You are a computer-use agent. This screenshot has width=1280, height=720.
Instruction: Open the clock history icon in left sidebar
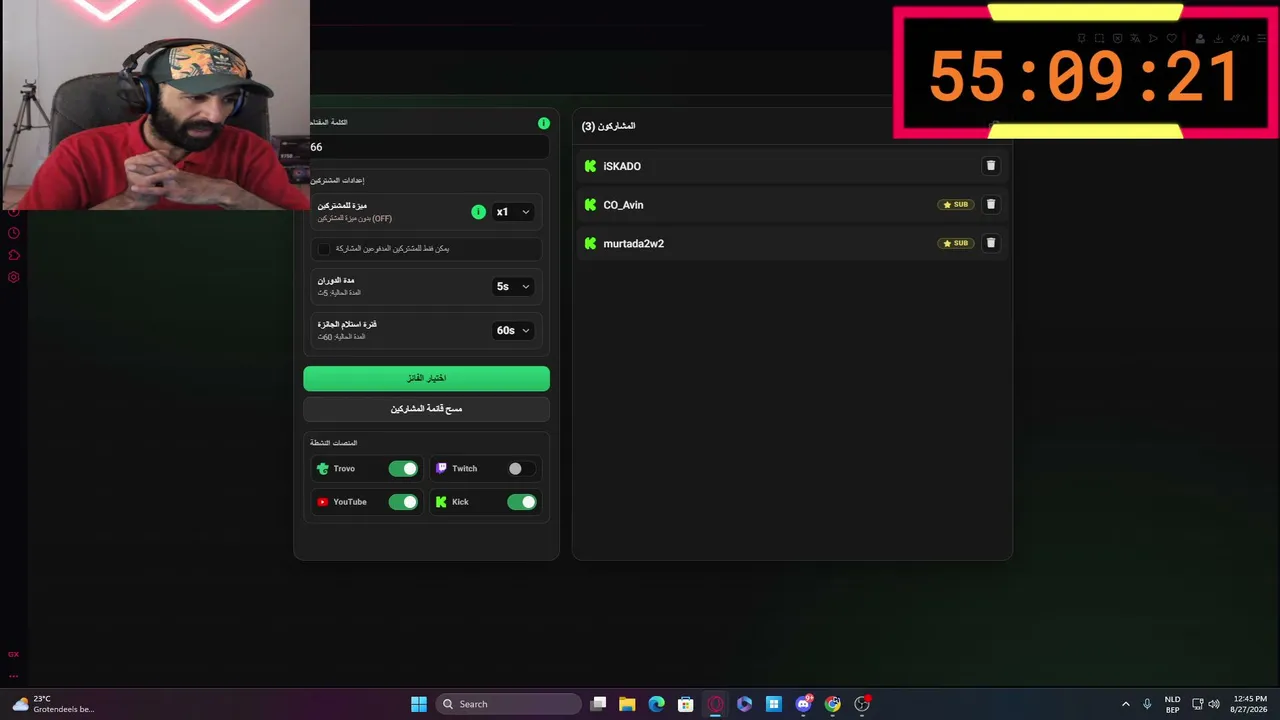[x=14, y=233]
